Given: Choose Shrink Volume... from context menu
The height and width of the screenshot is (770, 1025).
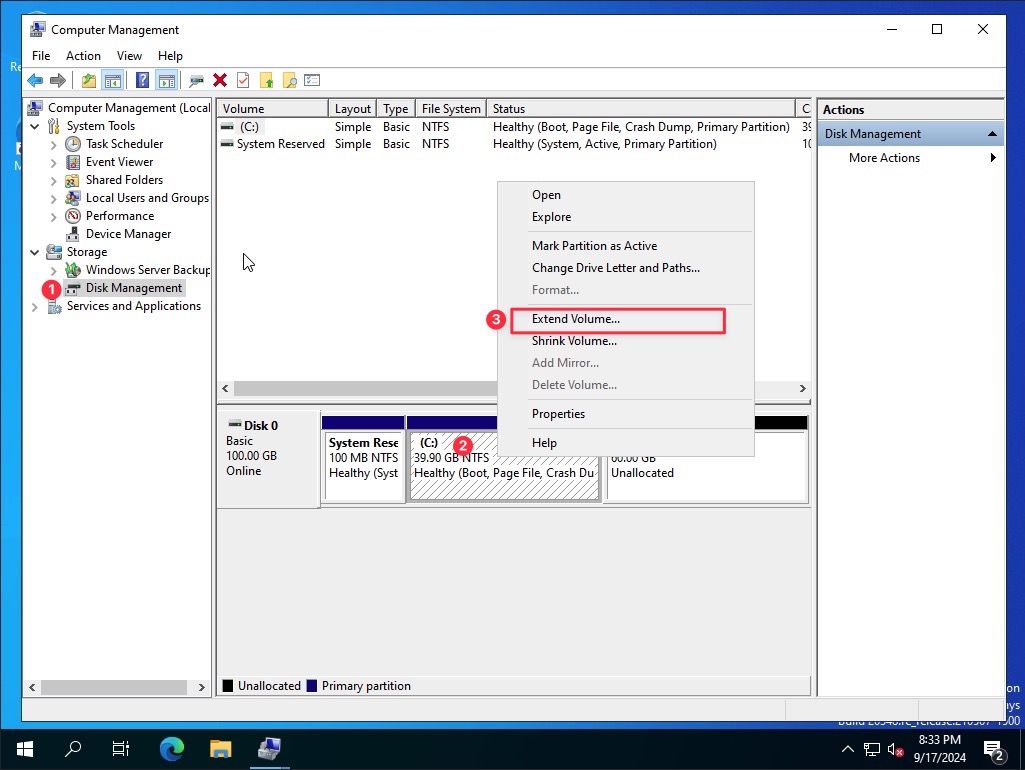Looking at the screenshot, I should 626,341.
